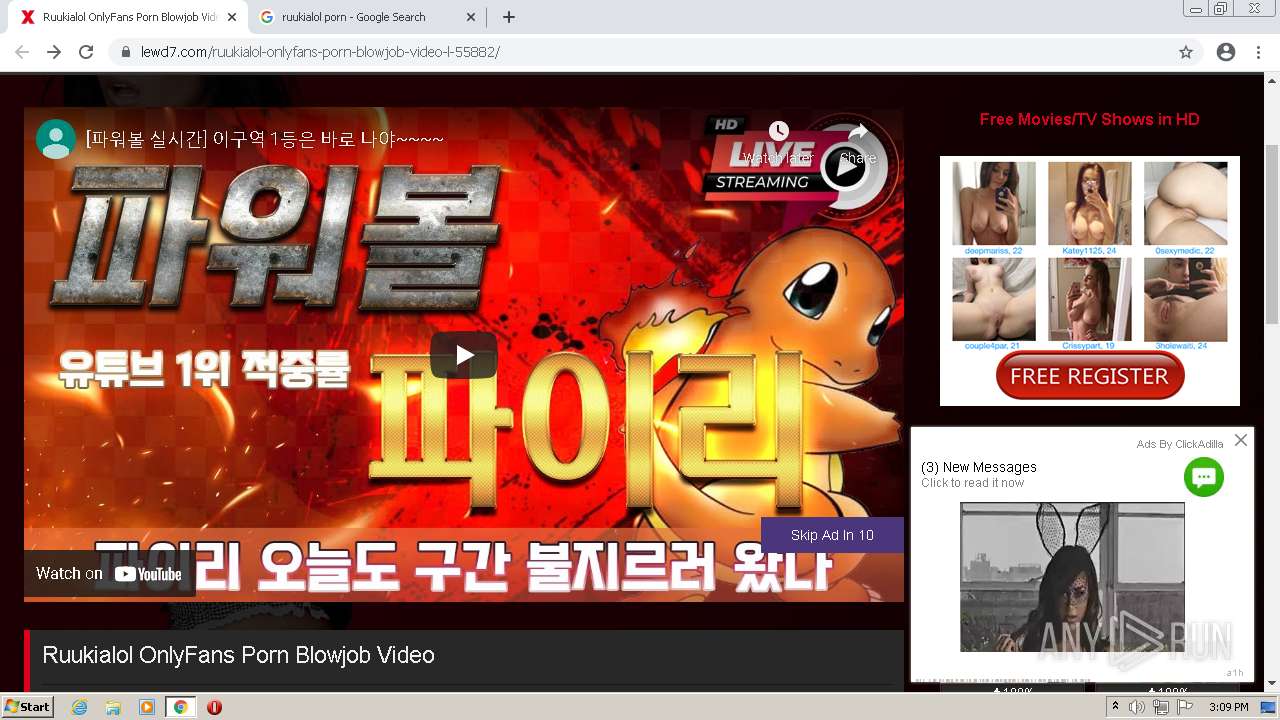Screen dimensions: 1280x720
Task: Bookmark this page with the star
Action: 1186,52
